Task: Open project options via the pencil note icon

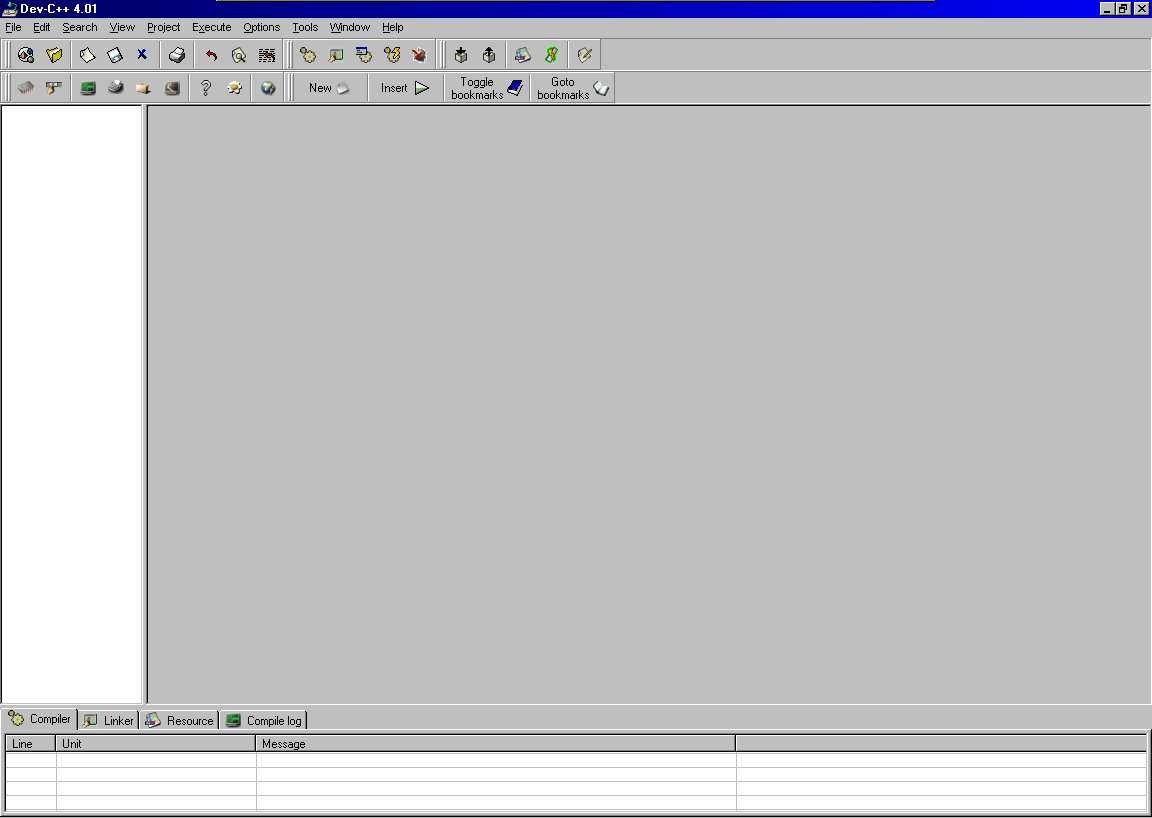Action: tap(585, 55)
